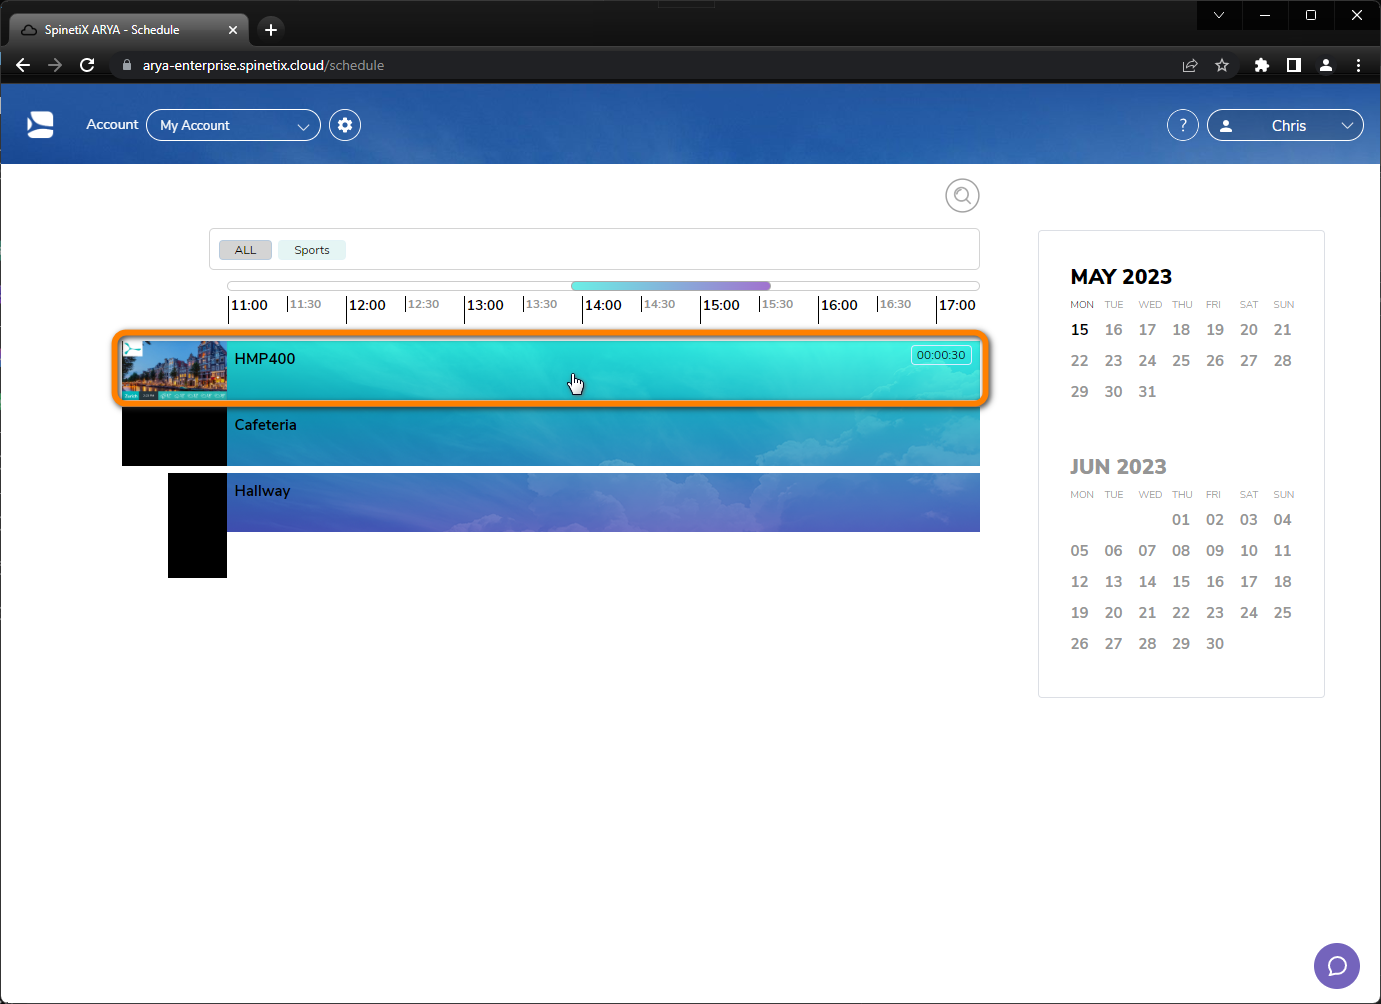Toggle the Sports content filter
The image size is (1381, 1004).
coord(311,249)
